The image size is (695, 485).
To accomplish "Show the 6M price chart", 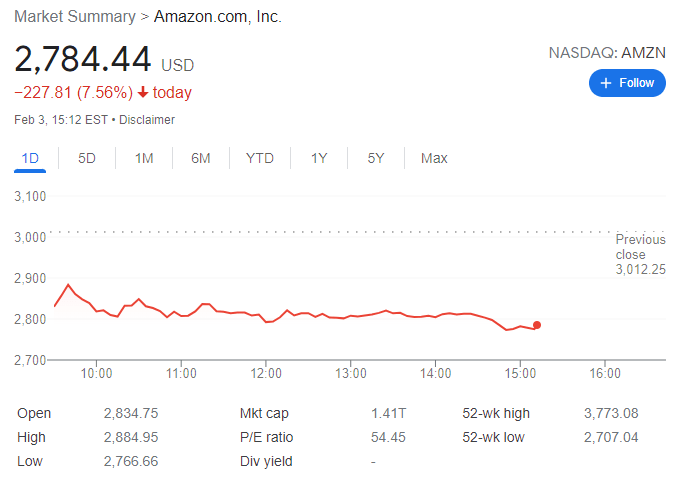I will click(201, 158).
